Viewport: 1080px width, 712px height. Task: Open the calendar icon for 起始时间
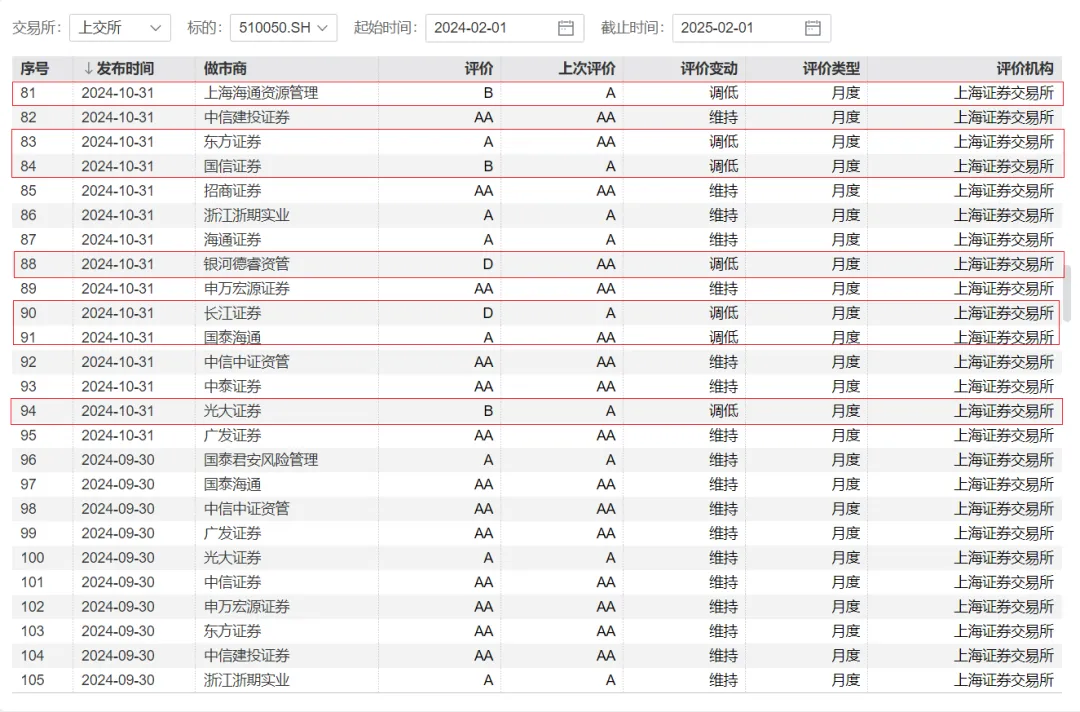[565, 28]
